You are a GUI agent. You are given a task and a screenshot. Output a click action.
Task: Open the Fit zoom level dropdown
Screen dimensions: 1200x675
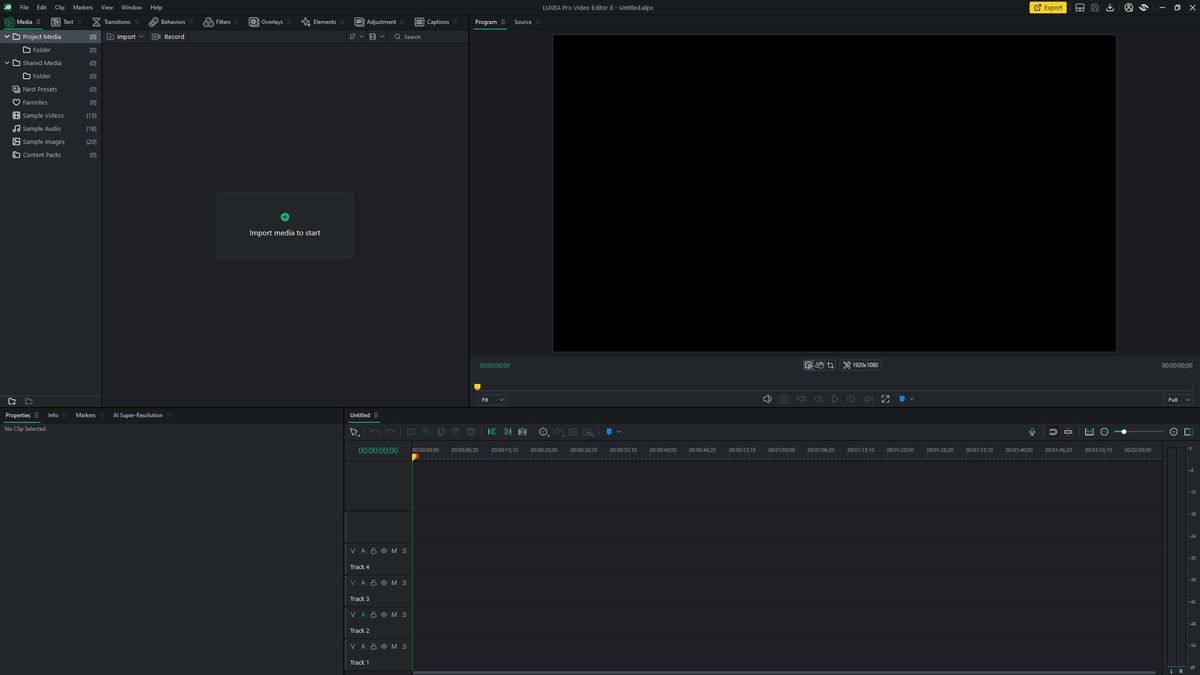[491, 399]
